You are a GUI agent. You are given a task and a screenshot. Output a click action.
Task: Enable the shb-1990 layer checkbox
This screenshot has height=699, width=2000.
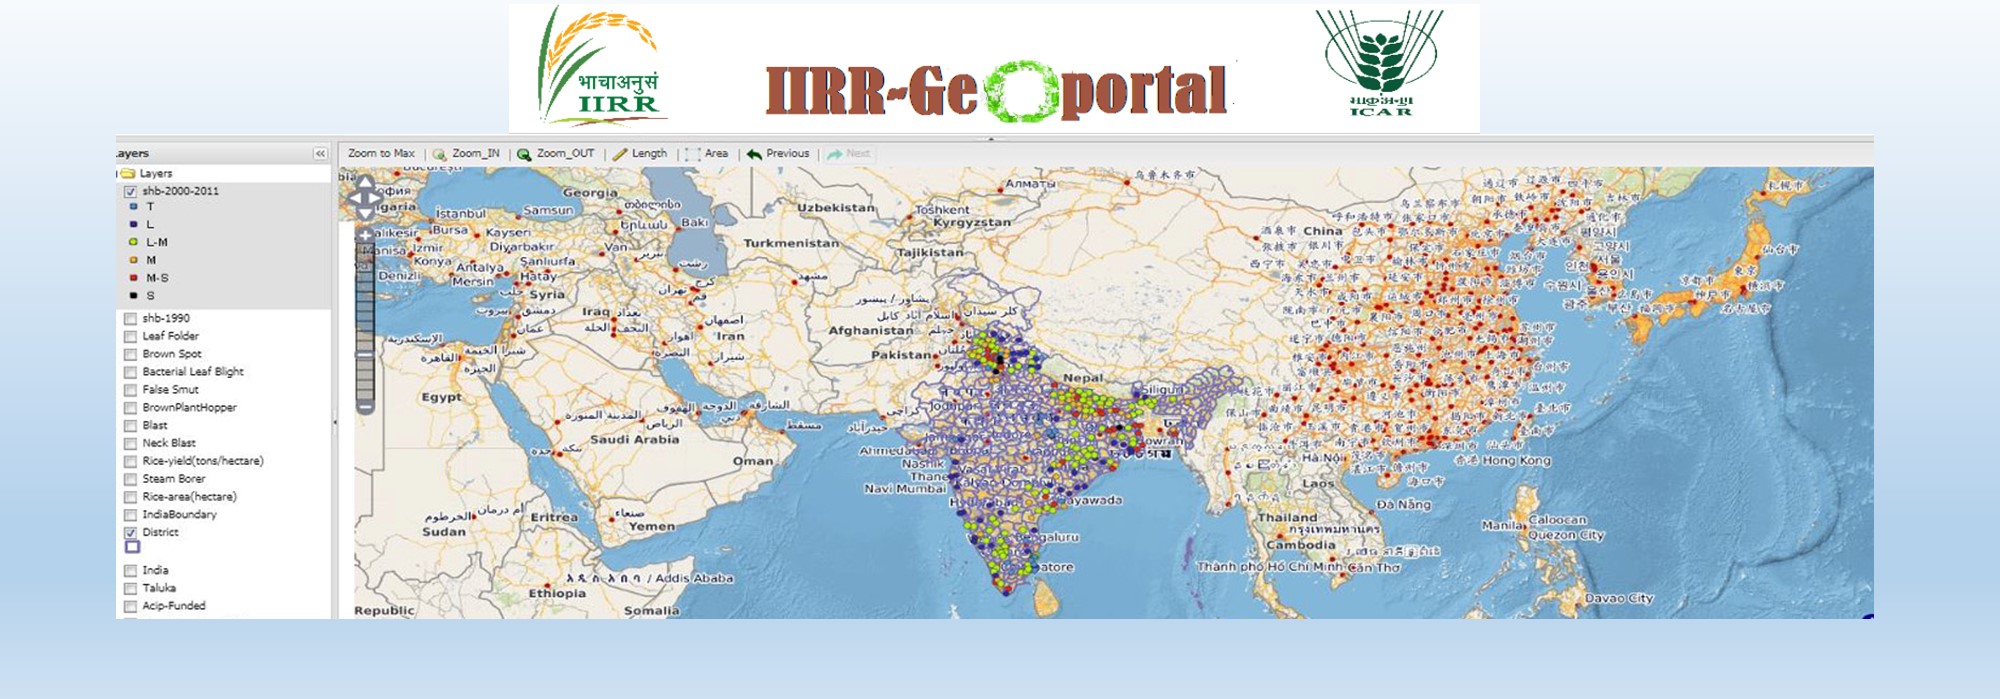click(x=130, y=318)
